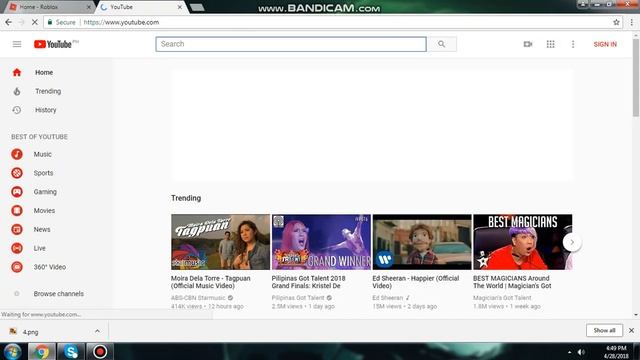Screen dimensions: 640x360
Task: Click the Best Magicians video thumbnail
Action: pyautogui.click(x=523, y=242)
